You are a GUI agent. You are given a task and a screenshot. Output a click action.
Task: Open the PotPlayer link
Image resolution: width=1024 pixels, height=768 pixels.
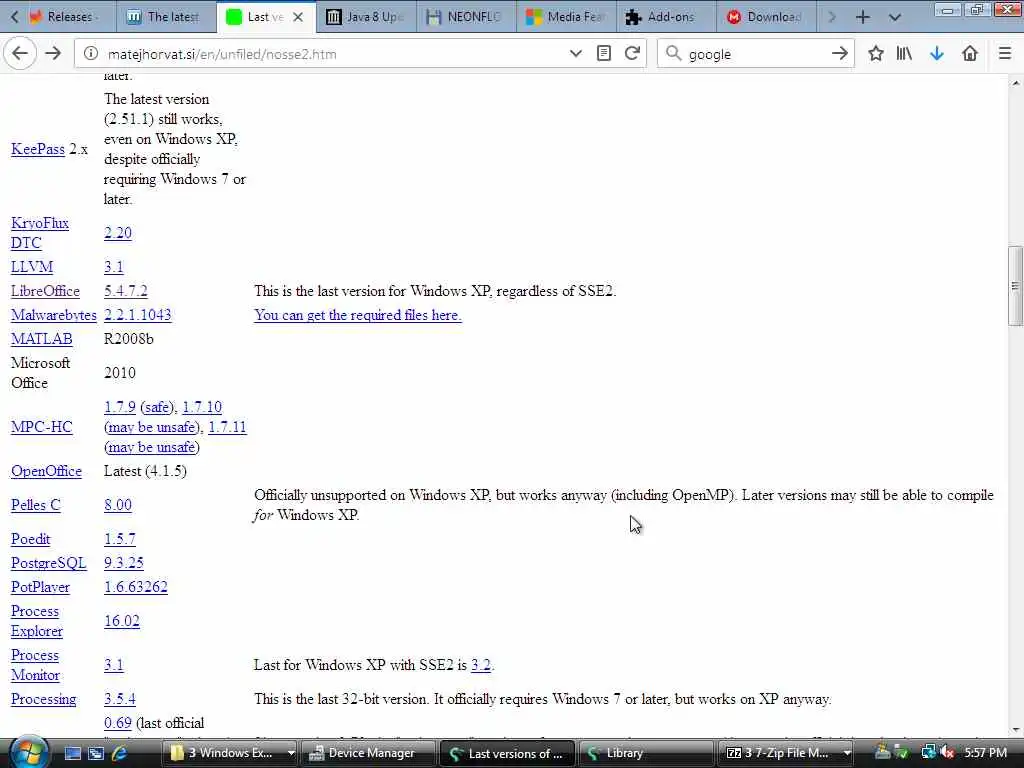coord(40,588)
